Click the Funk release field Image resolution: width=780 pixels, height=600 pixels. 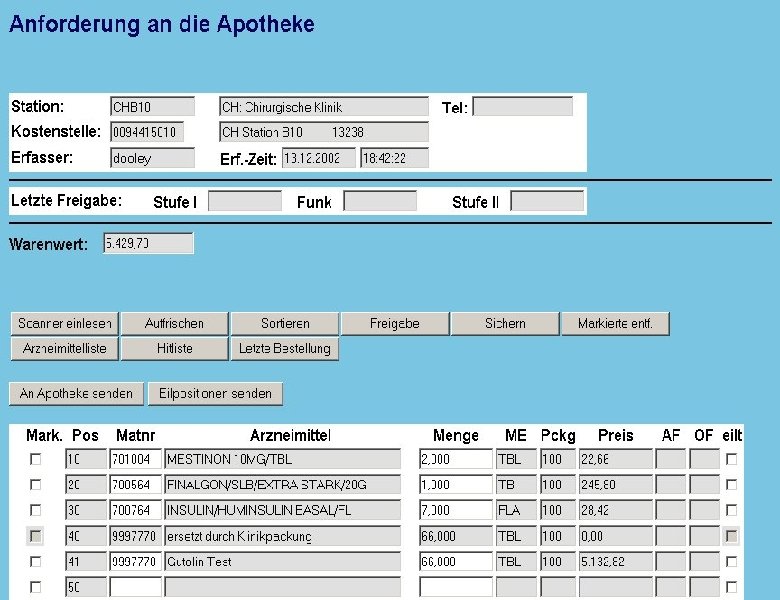tap(380, 201)
